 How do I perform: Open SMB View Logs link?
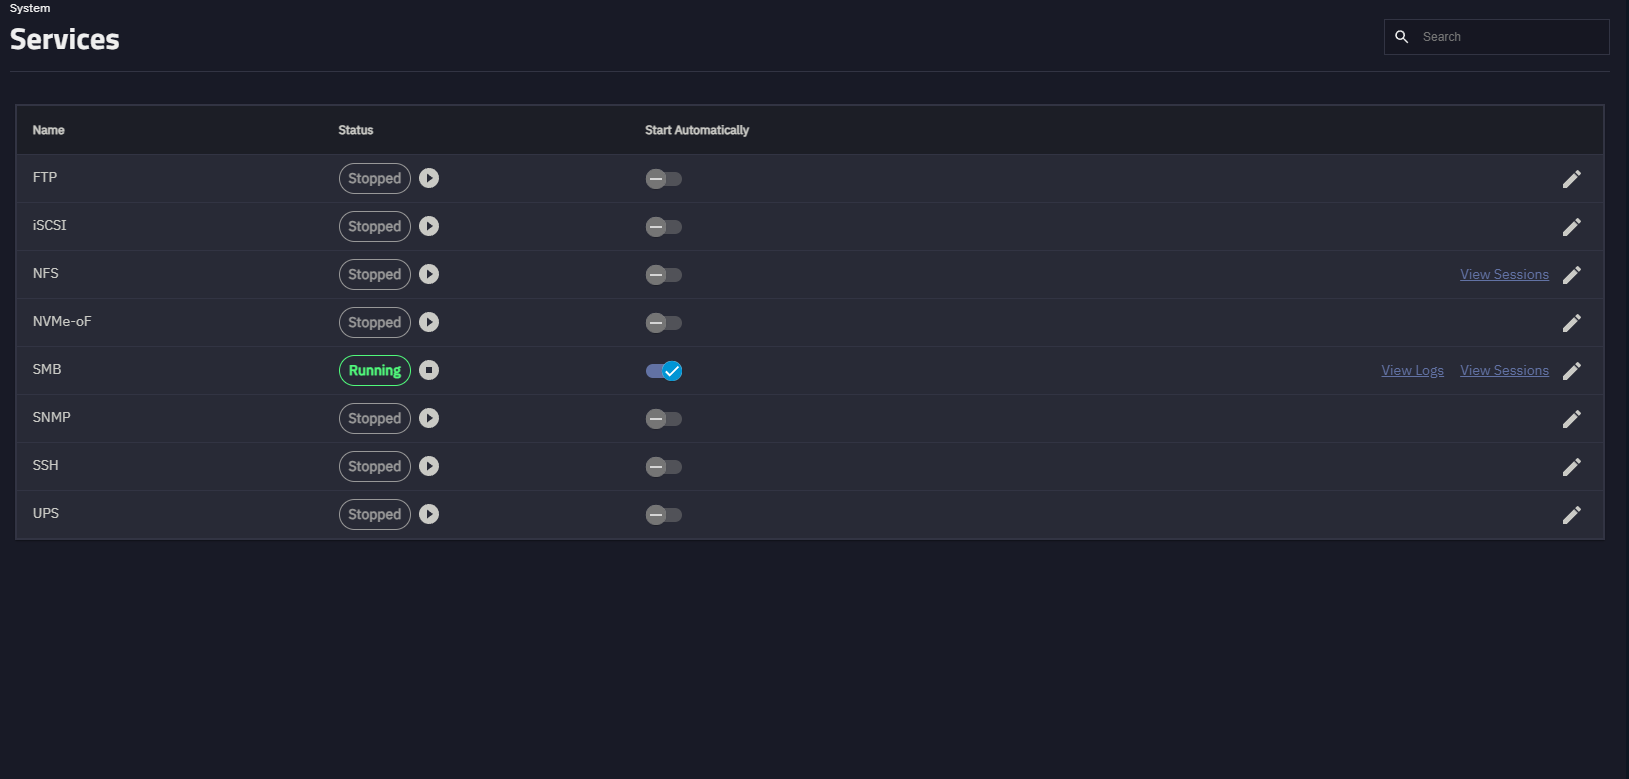[1412, 371]
